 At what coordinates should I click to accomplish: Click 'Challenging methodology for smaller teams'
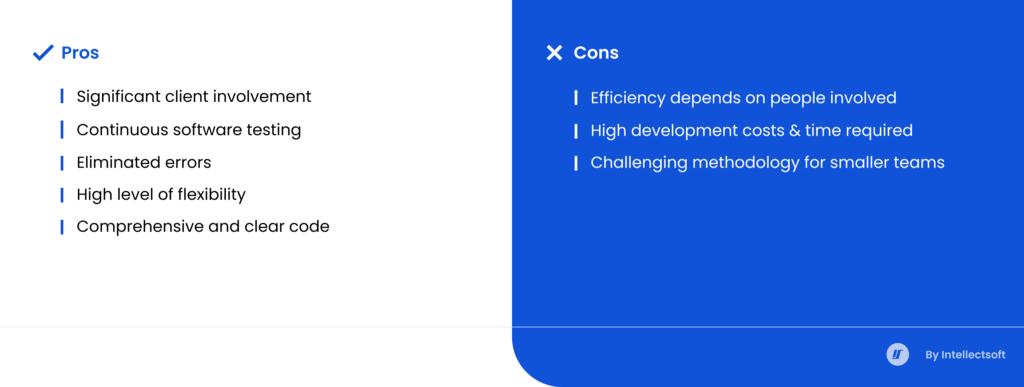click(x=767, y=163)
